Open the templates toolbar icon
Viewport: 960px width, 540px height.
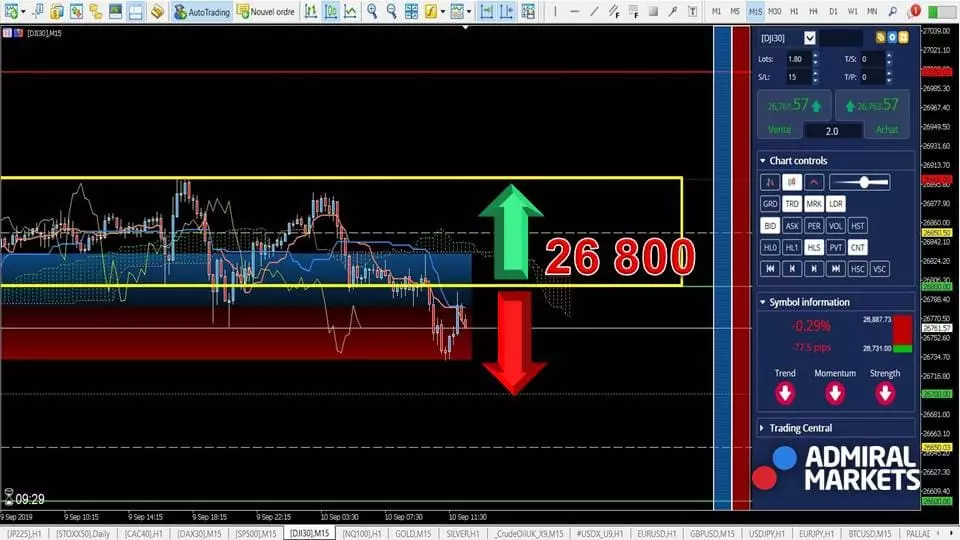click(x=457, y=11)
